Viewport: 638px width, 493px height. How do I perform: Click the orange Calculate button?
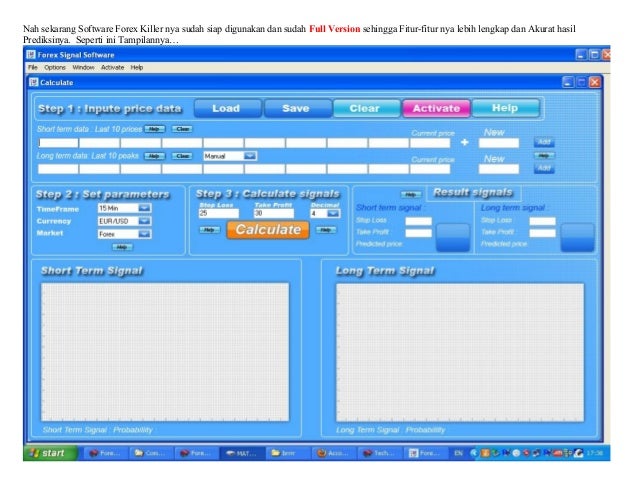pyautogui.click(x=268, y=230)
